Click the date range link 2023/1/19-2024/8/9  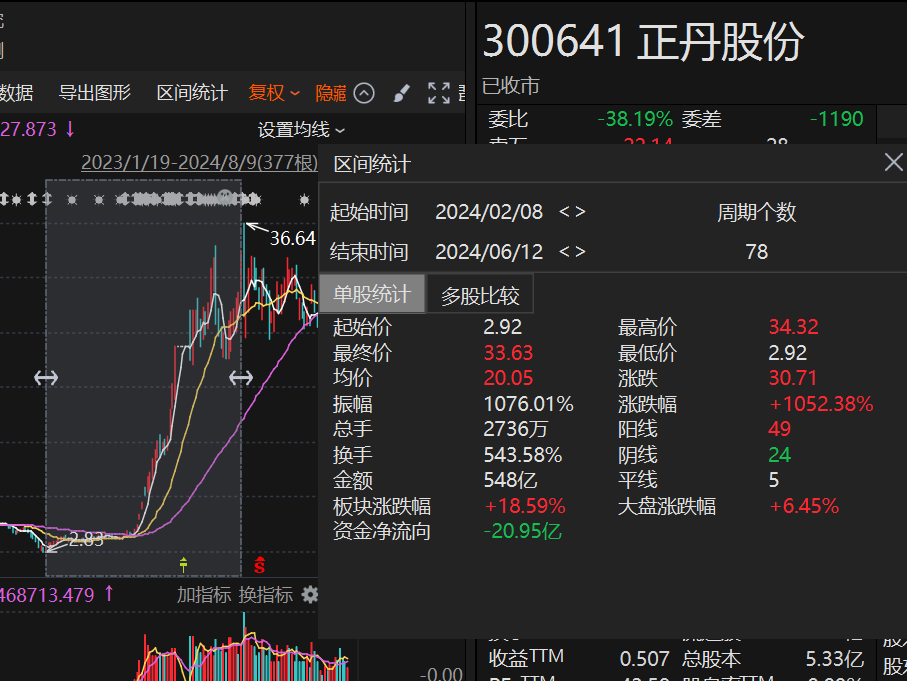(199, 162)
